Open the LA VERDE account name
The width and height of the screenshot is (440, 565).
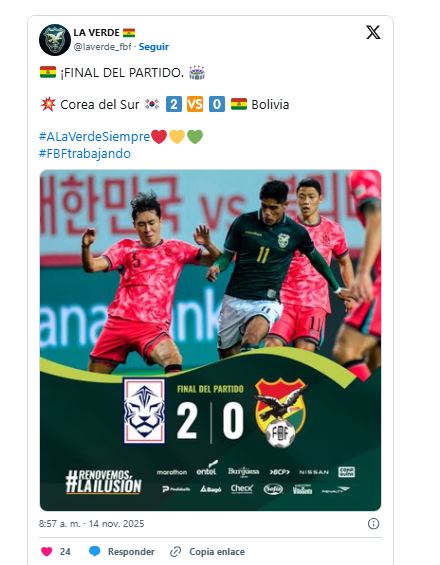click(x=97, y=32)
